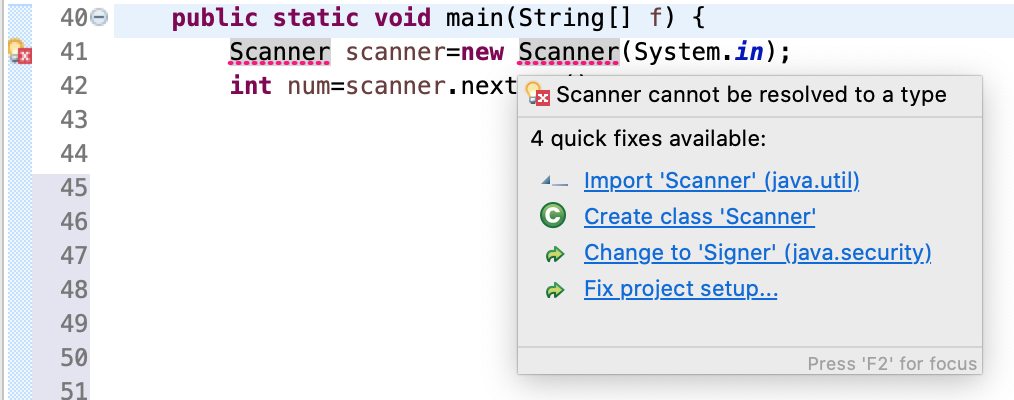Click the import icon beside Import 'Scanner'
Screen dimensions: 1014x400
pyautogui.click(x=554, y=182)
